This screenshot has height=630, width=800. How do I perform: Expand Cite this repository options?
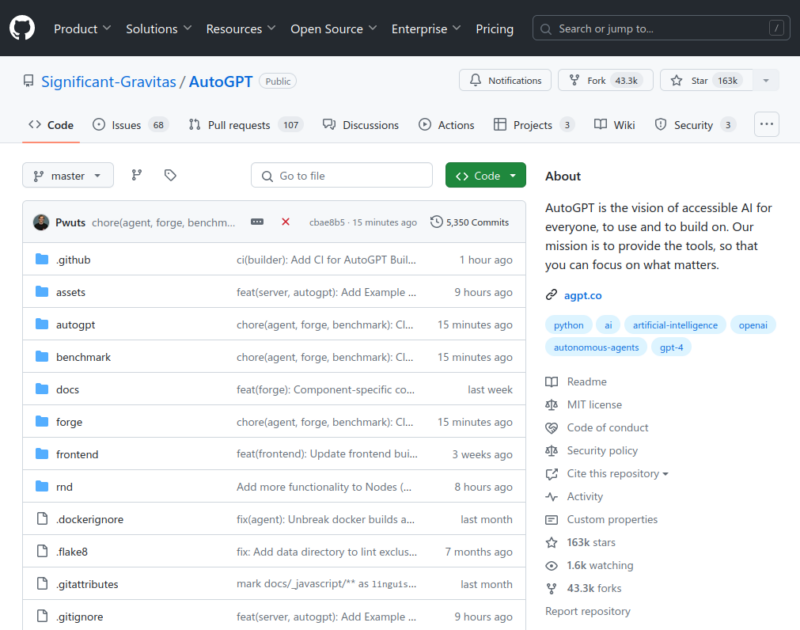pyautogui.click(x=606, y=473)
